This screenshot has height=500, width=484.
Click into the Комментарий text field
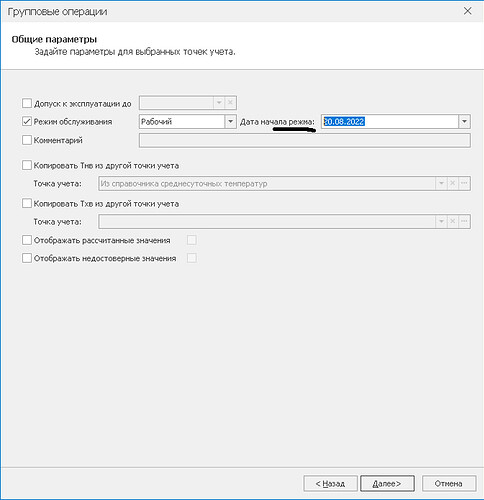click(305, 140)
